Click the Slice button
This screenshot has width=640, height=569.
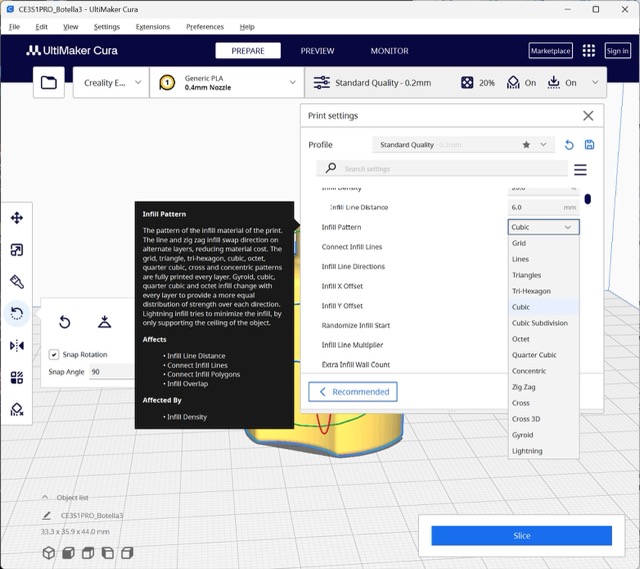[521, 536]
